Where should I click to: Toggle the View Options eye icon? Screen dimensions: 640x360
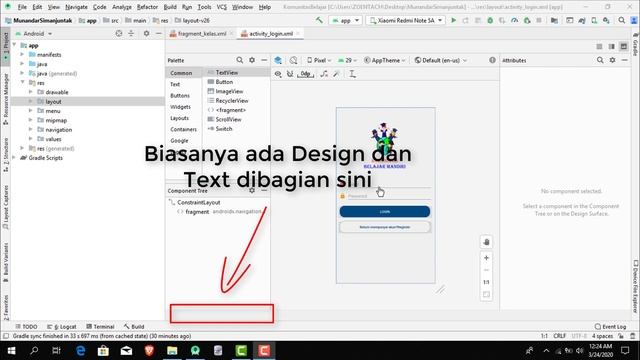(278, 74)
